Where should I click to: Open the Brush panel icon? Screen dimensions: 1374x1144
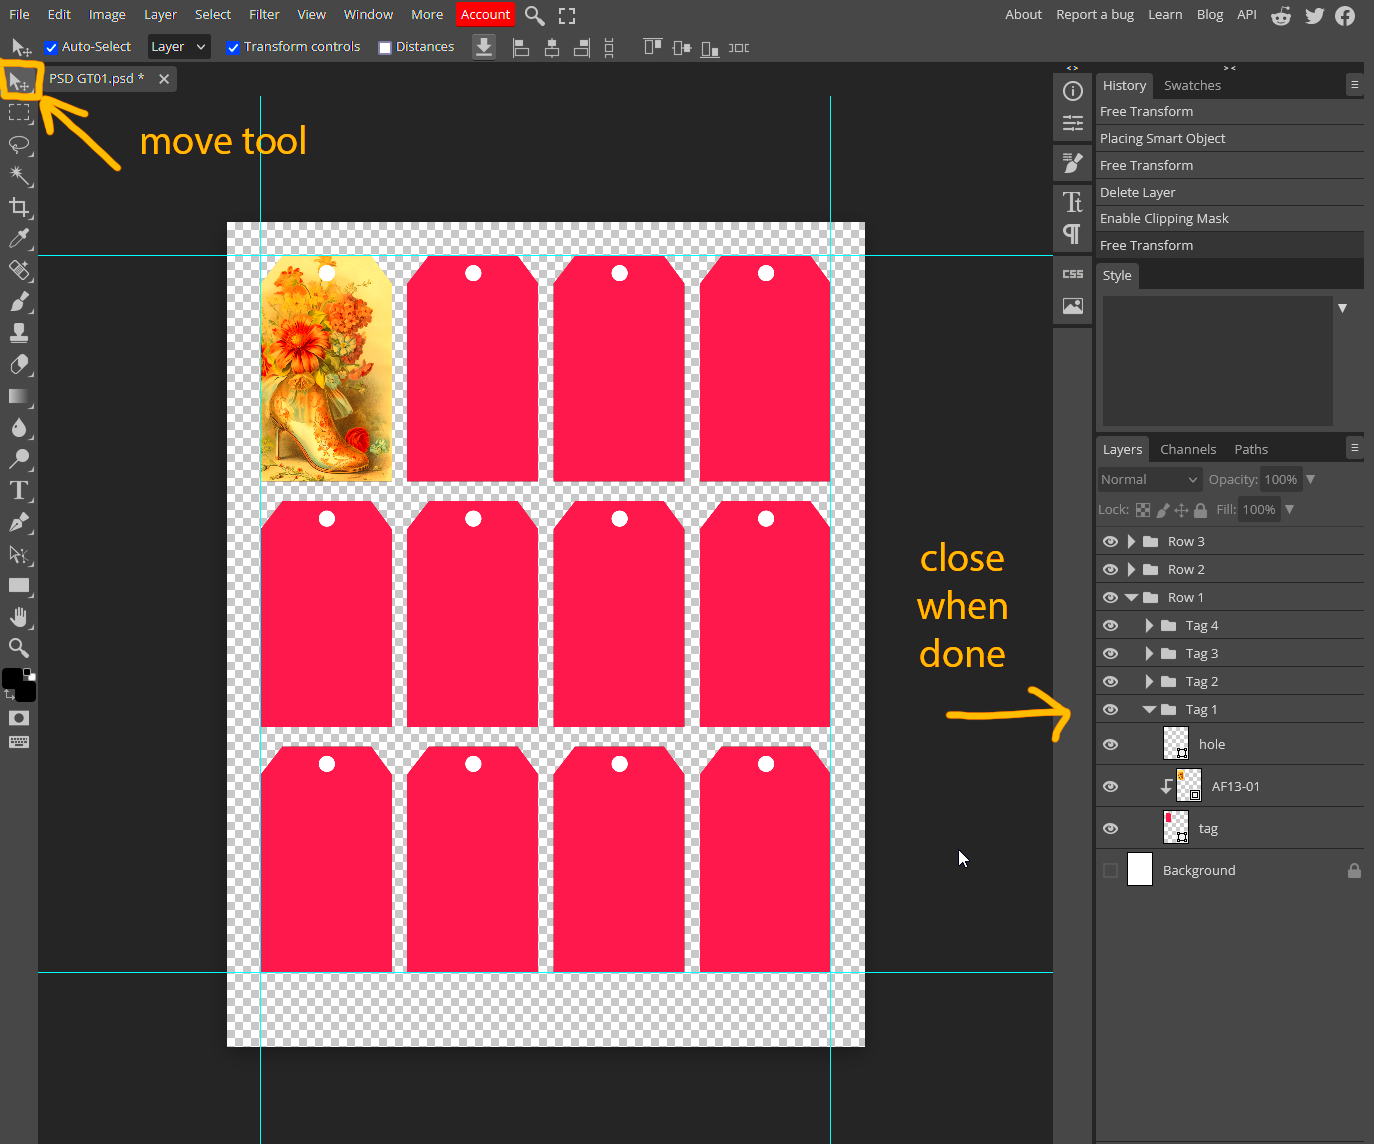1073,162
